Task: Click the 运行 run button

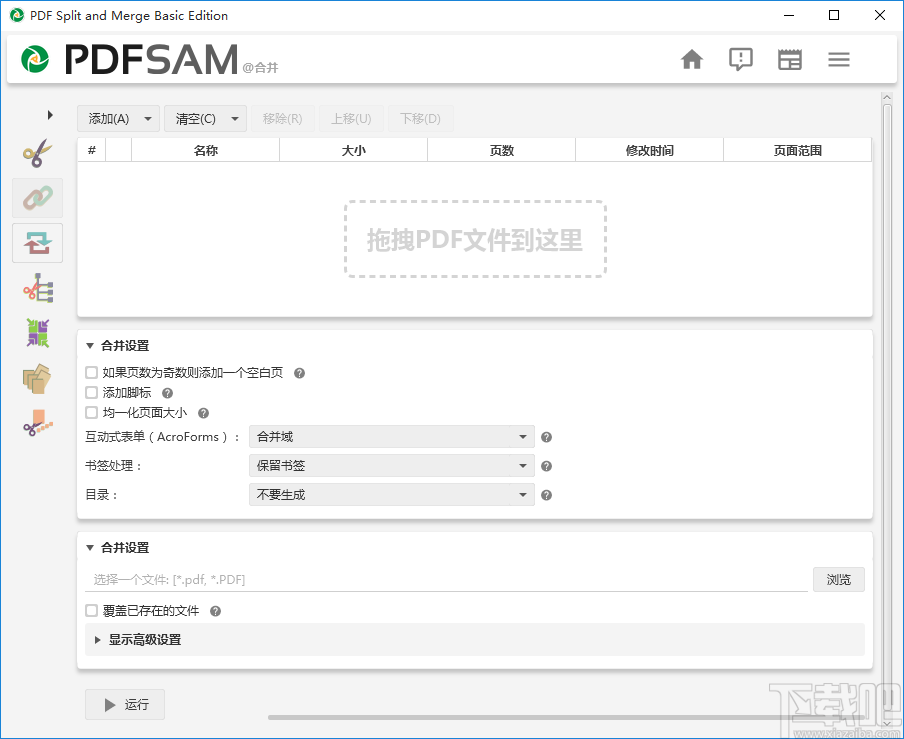Action: click(x=124, y=704)
